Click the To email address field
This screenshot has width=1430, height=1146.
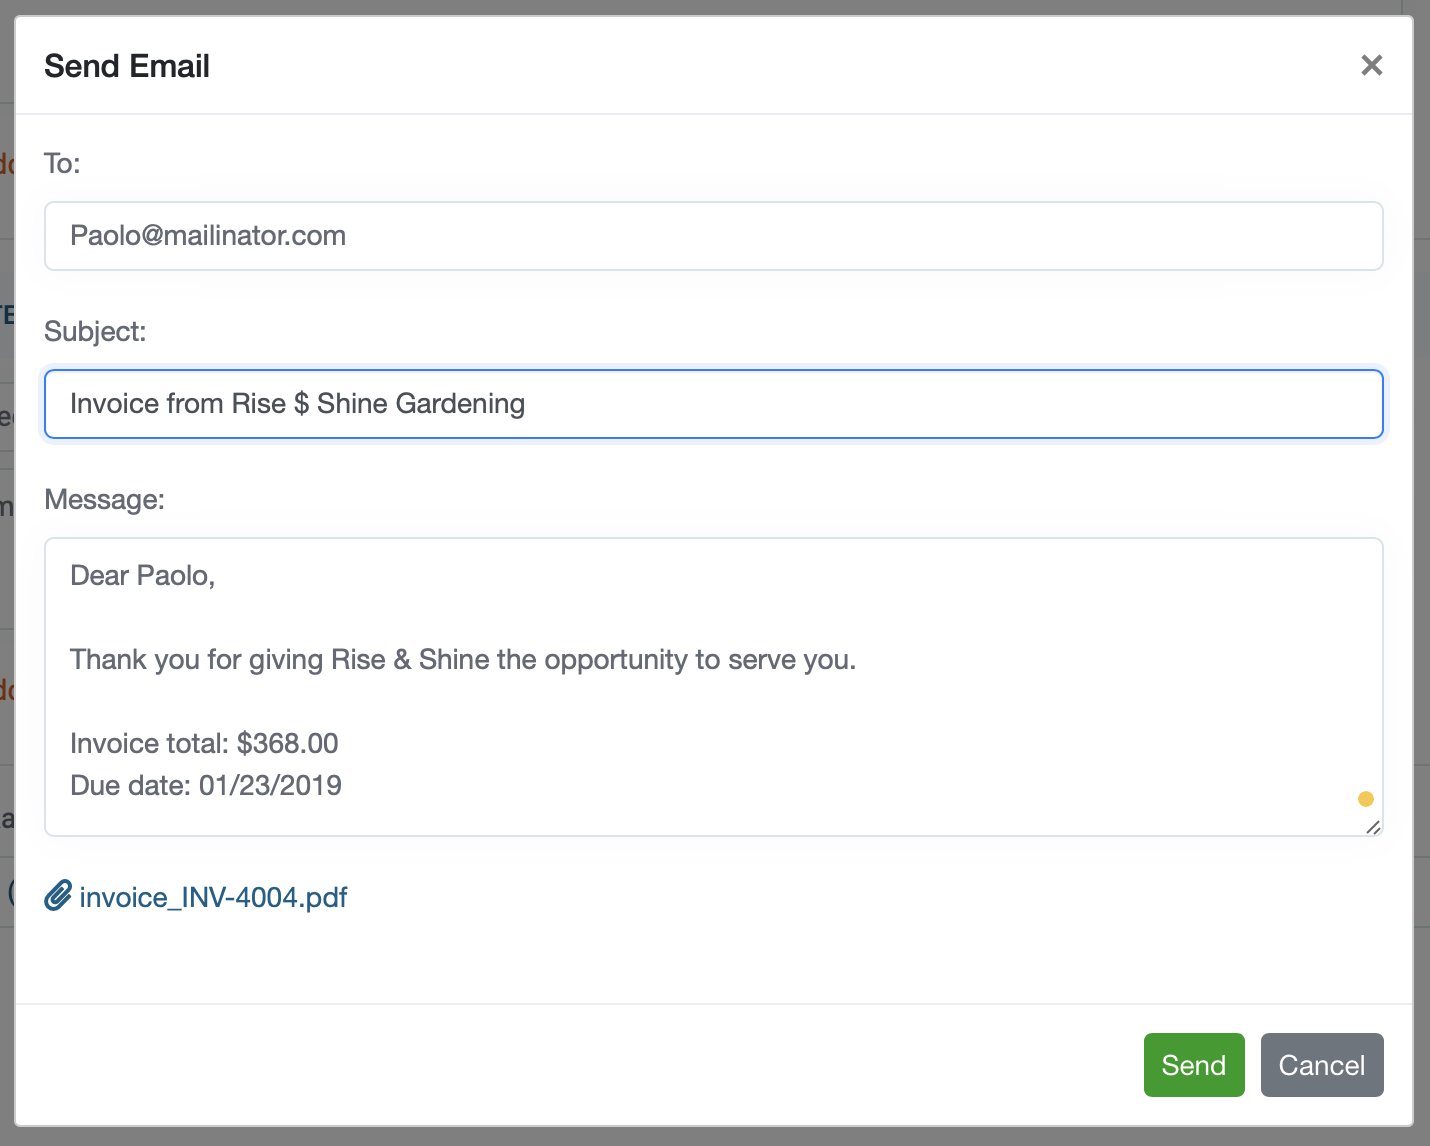tap(714, 236)
